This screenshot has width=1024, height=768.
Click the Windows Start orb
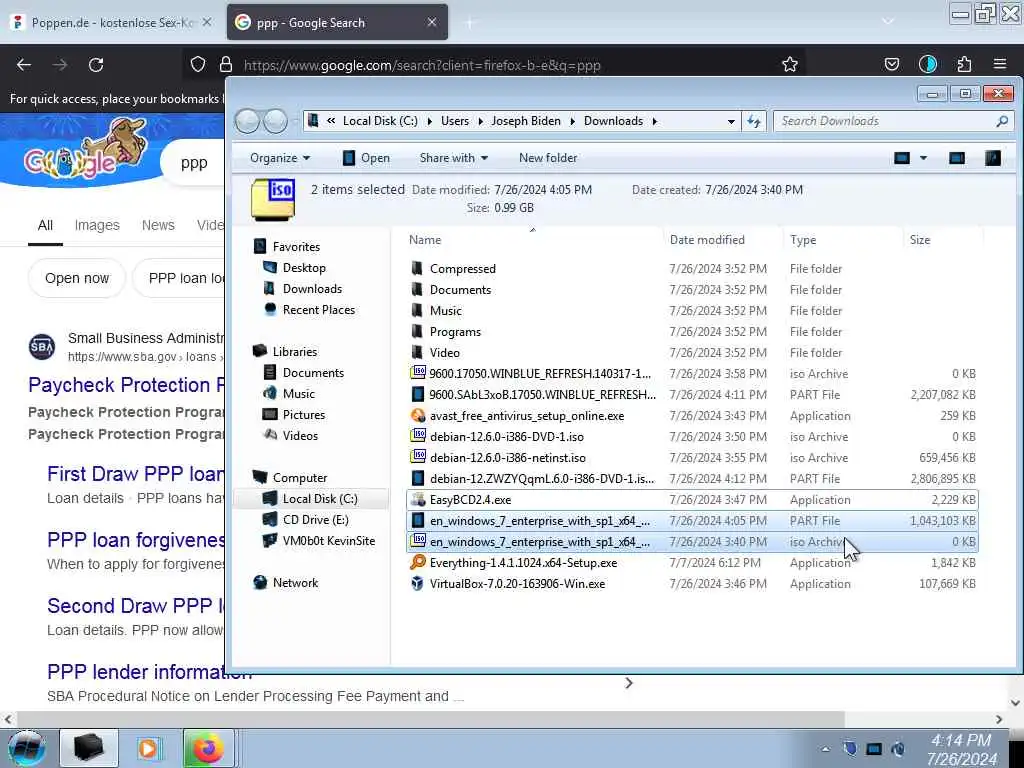pos(26,748)
